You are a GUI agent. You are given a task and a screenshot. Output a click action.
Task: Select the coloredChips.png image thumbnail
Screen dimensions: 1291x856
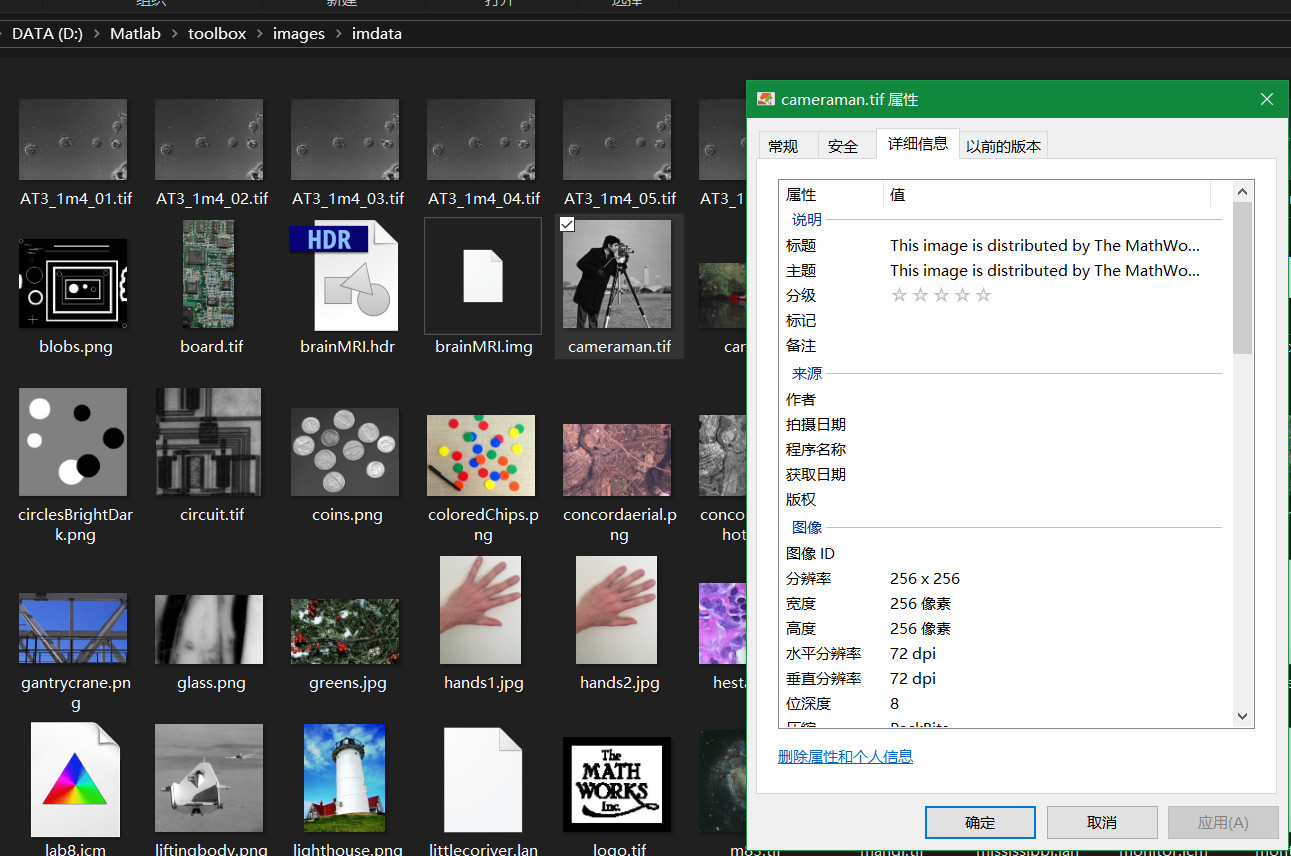tap(481, 455)
